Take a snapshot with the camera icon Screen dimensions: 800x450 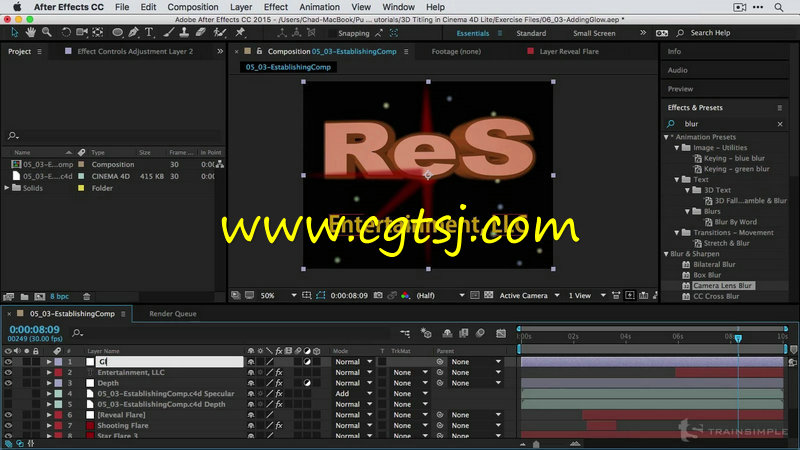[378, 295]
